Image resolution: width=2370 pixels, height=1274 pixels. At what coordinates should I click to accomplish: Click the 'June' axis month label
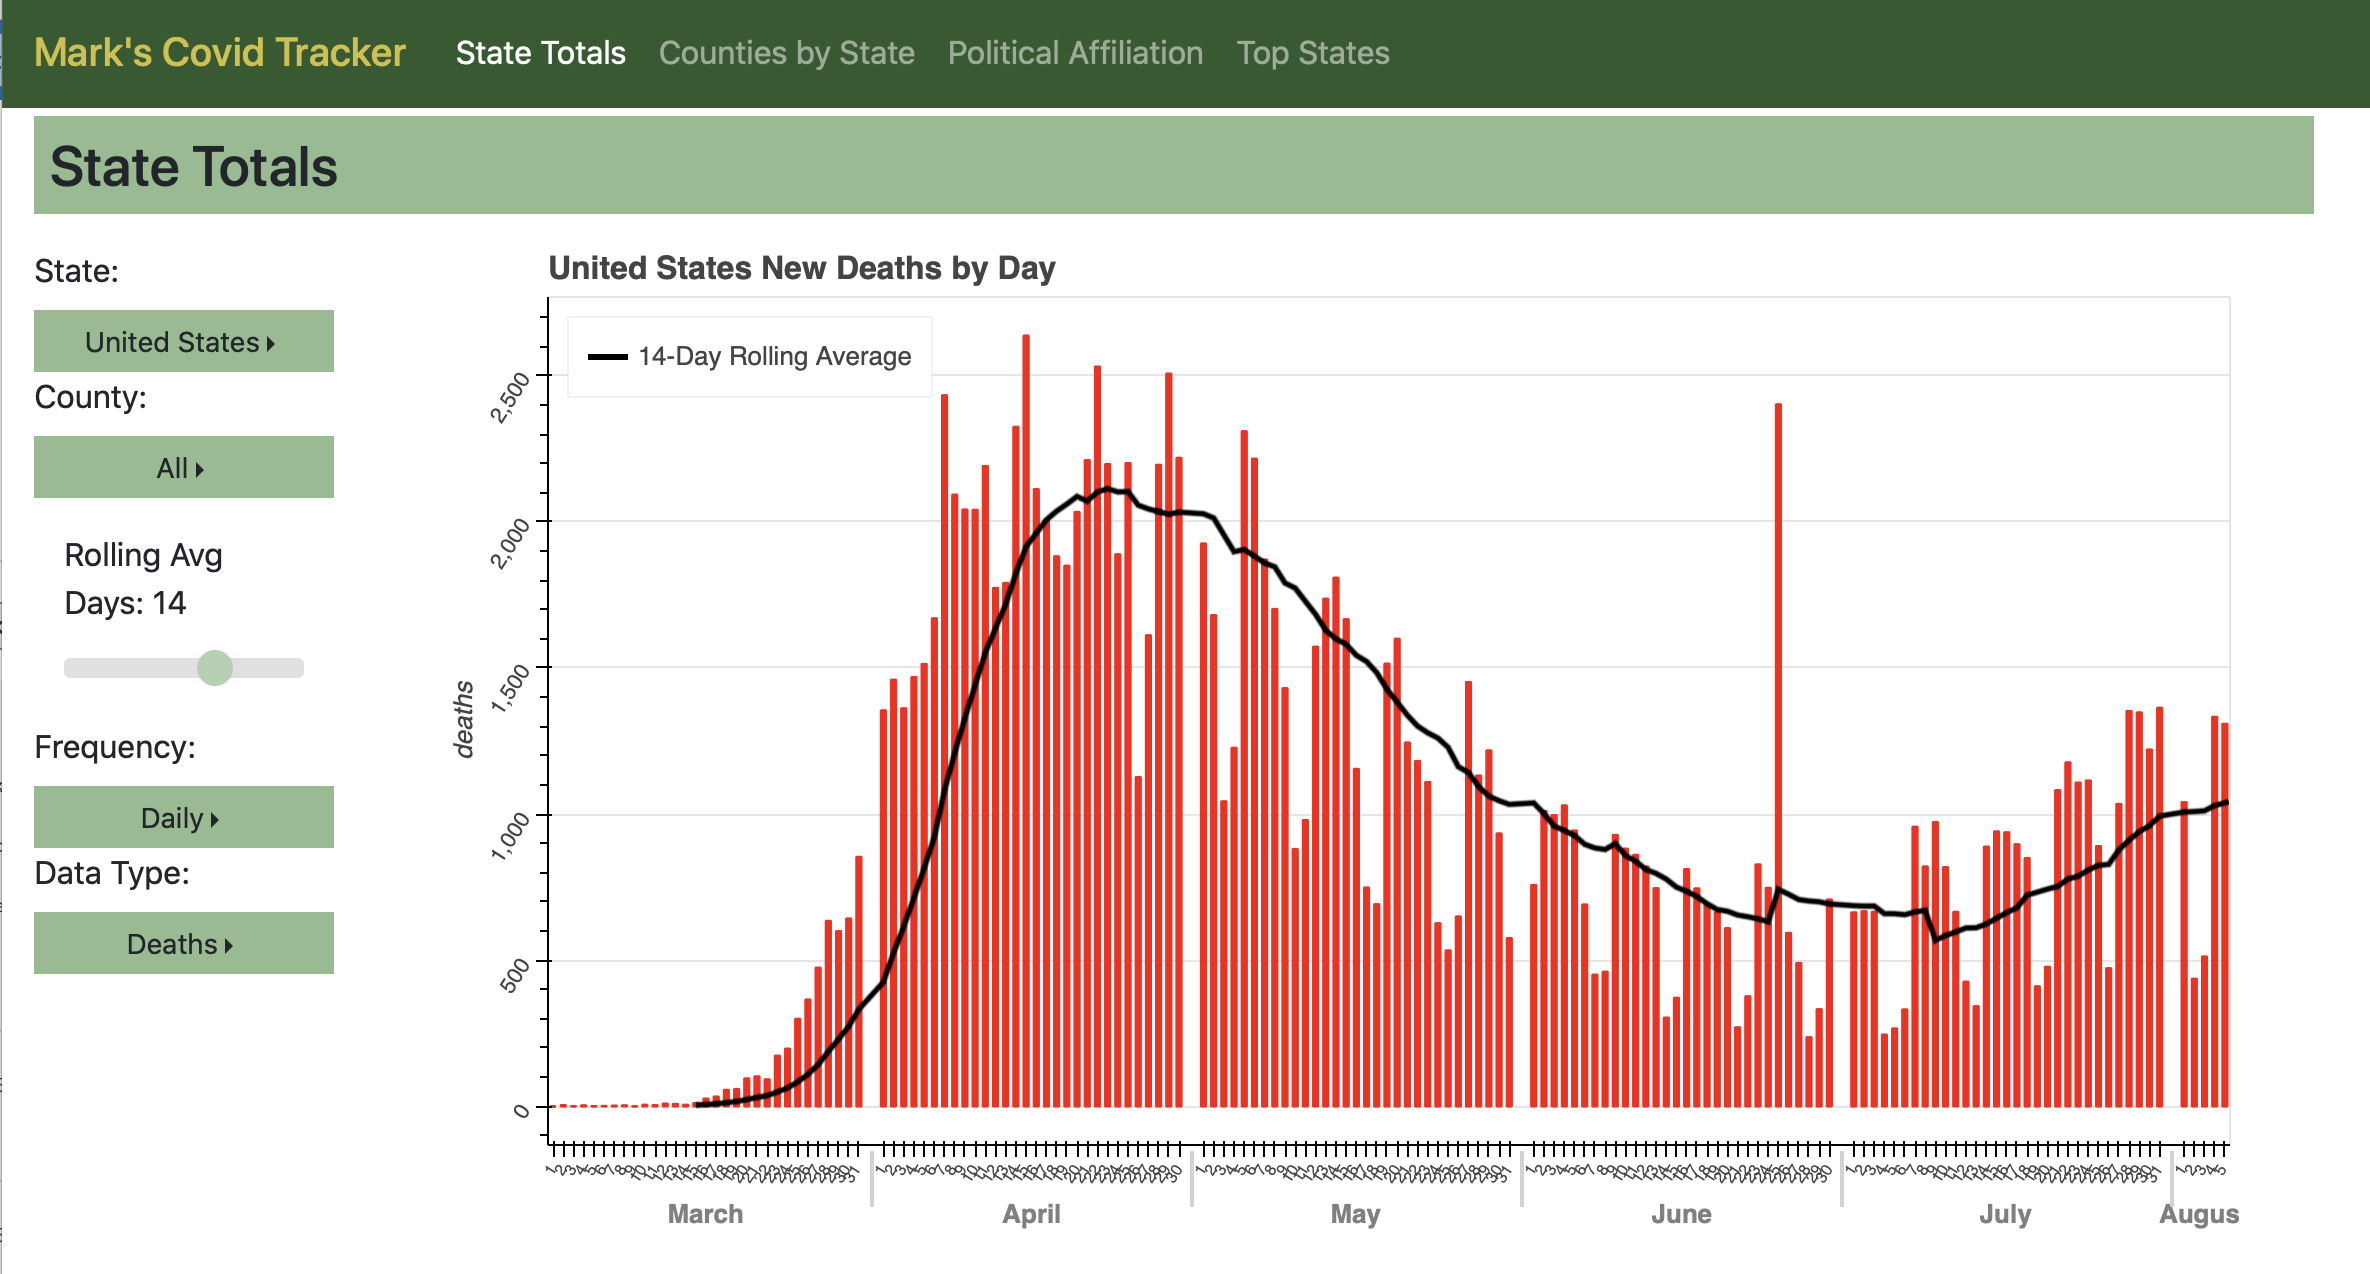tap(1681, 1214)
